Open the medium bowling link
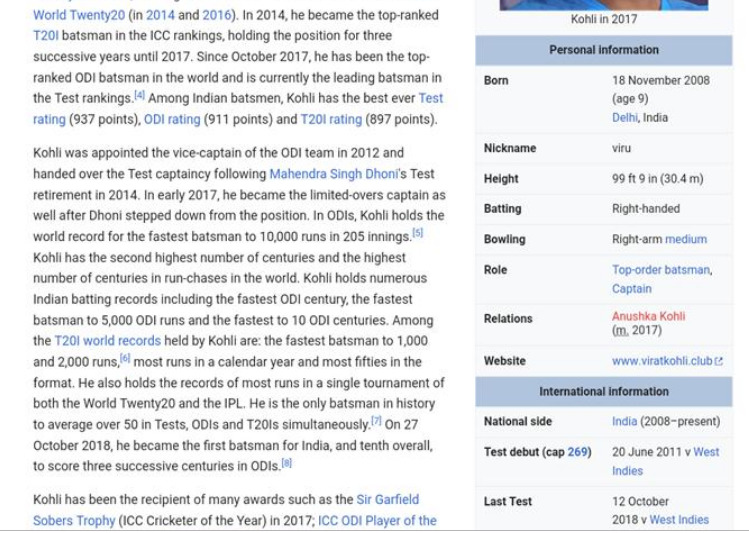This screenshot has height=533, width=749. coord(686,239)
